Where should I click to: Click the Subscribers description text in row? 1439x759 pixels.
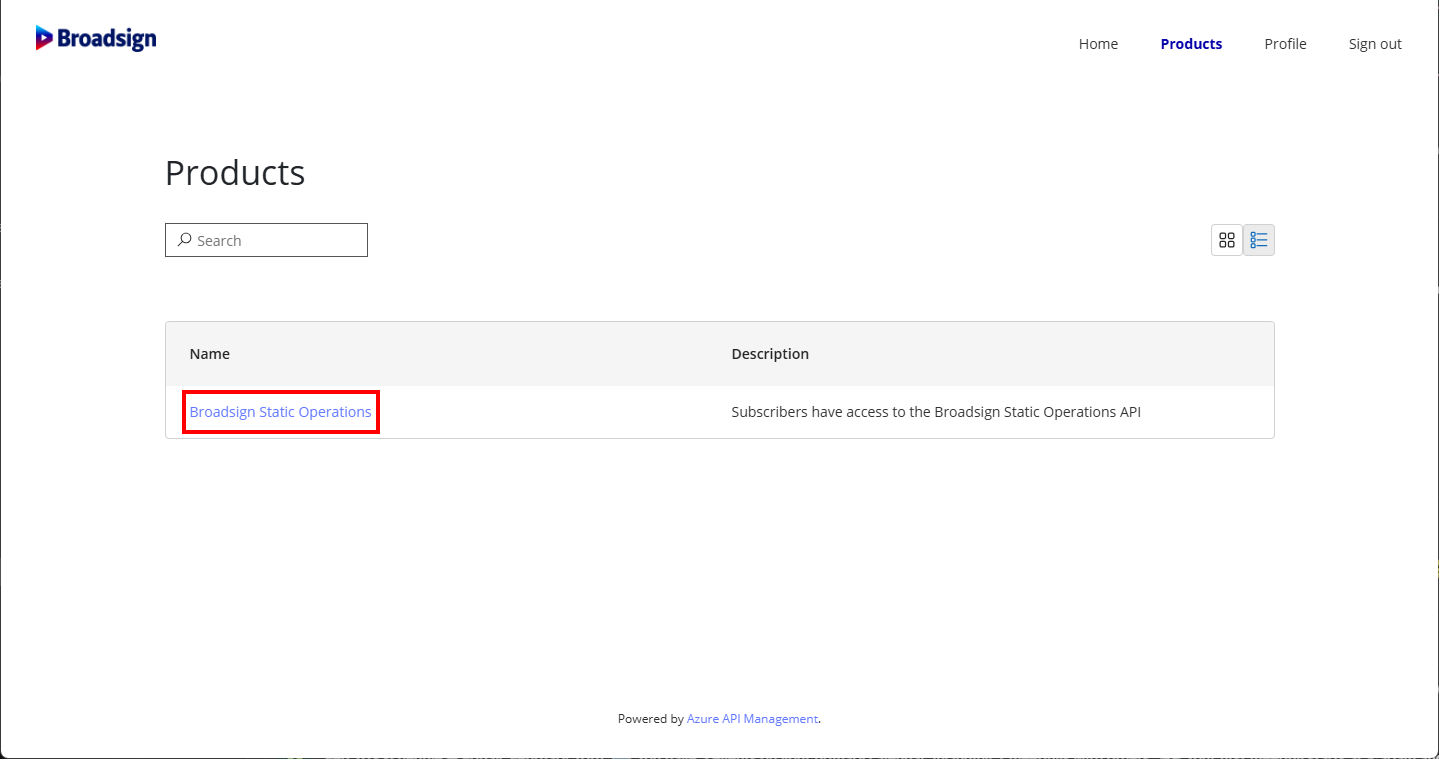935,412
